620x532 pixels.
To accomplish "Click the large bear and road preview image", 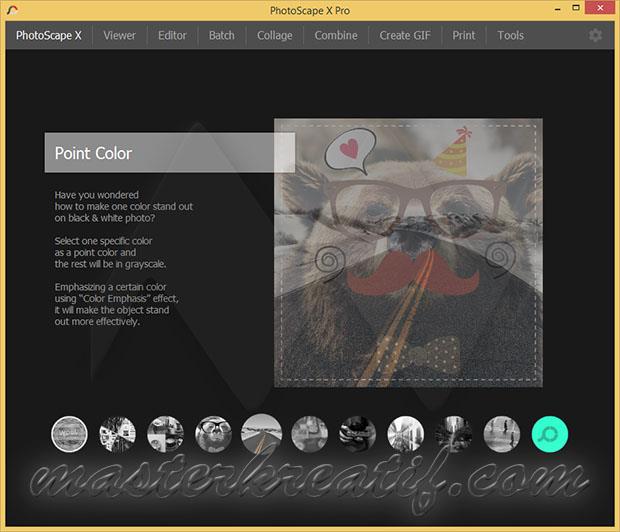I will click(408, 253).
